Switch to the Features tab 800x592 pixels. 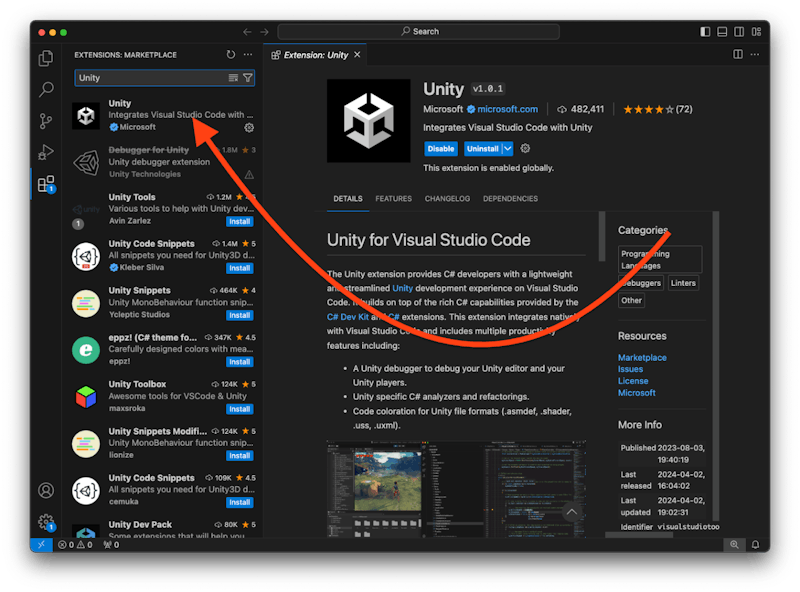tap(393, 199)
